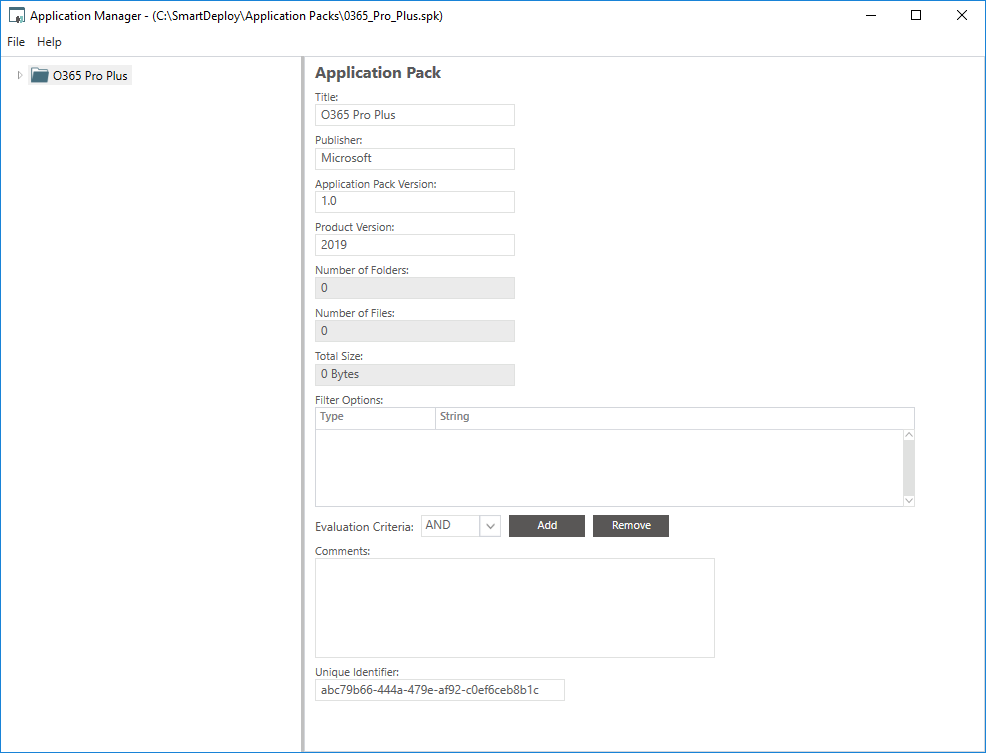Click the Unique Identifier field

click(x=440, y=690)
